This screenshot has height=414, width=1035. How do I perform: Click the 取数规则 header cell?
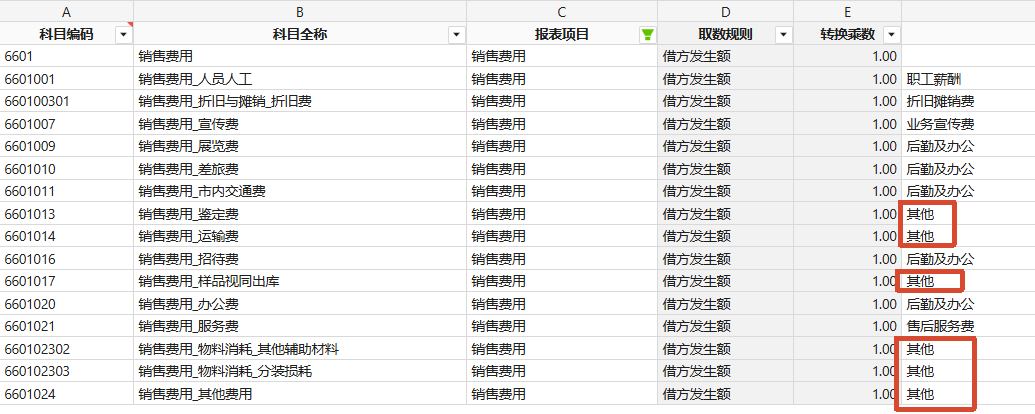click(725, 35)
